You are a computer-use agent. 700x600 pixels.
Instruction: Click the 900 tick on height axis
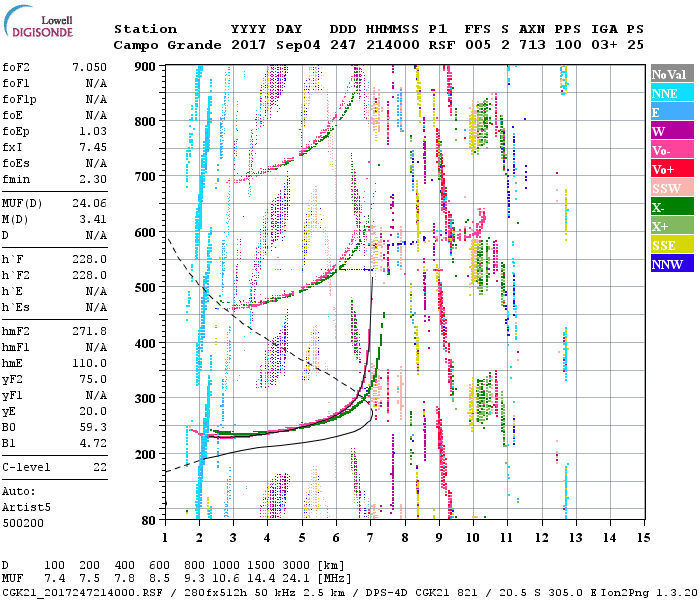pyautogui.click(x=146, y=66)
